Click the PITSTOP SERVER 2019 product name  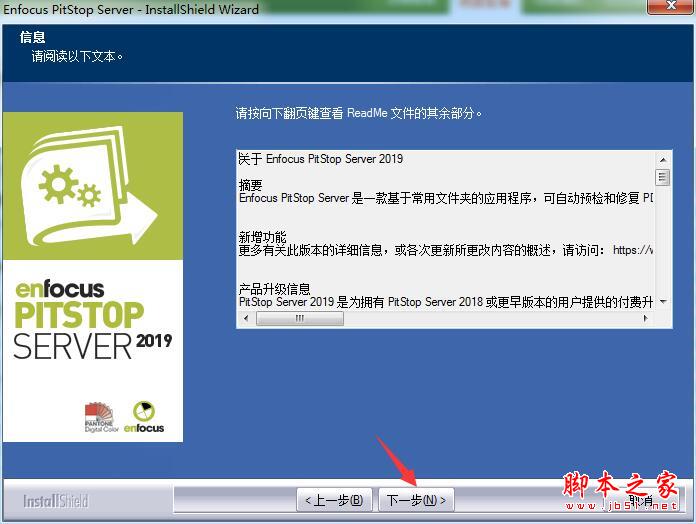92,331
